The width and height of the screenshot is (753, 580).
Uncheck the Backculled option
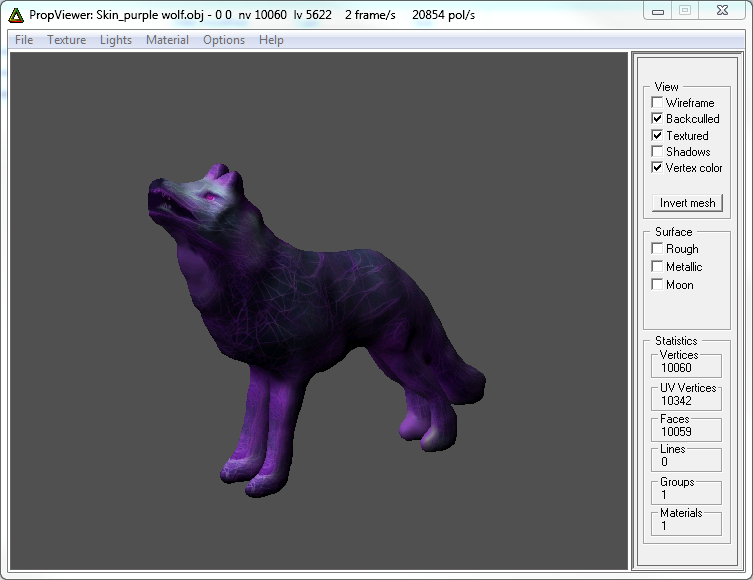(x=657, y=119)
